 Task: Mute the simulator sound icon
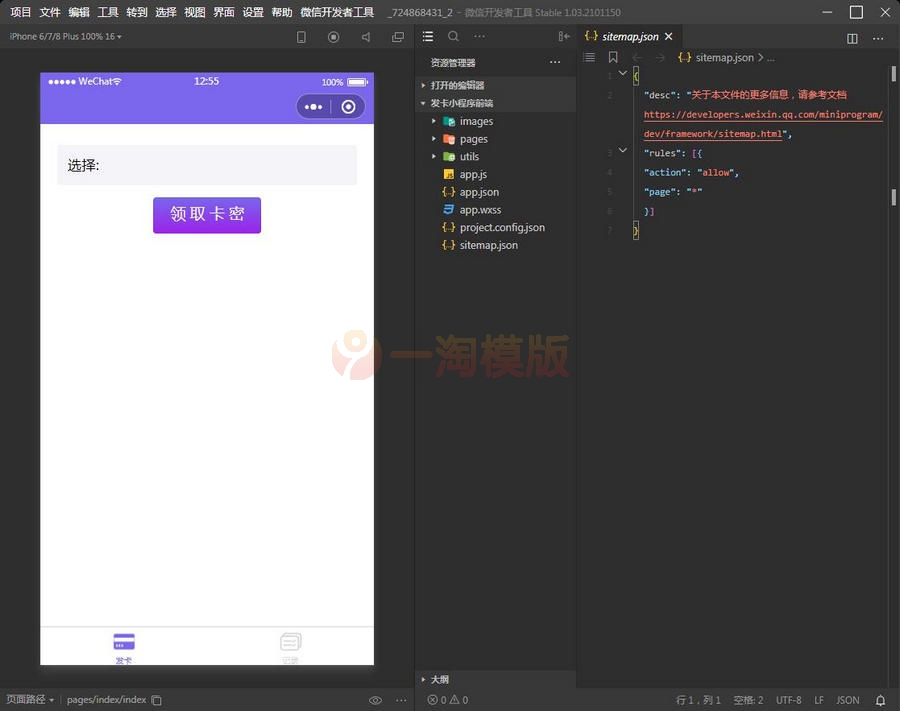coord(366,37)
